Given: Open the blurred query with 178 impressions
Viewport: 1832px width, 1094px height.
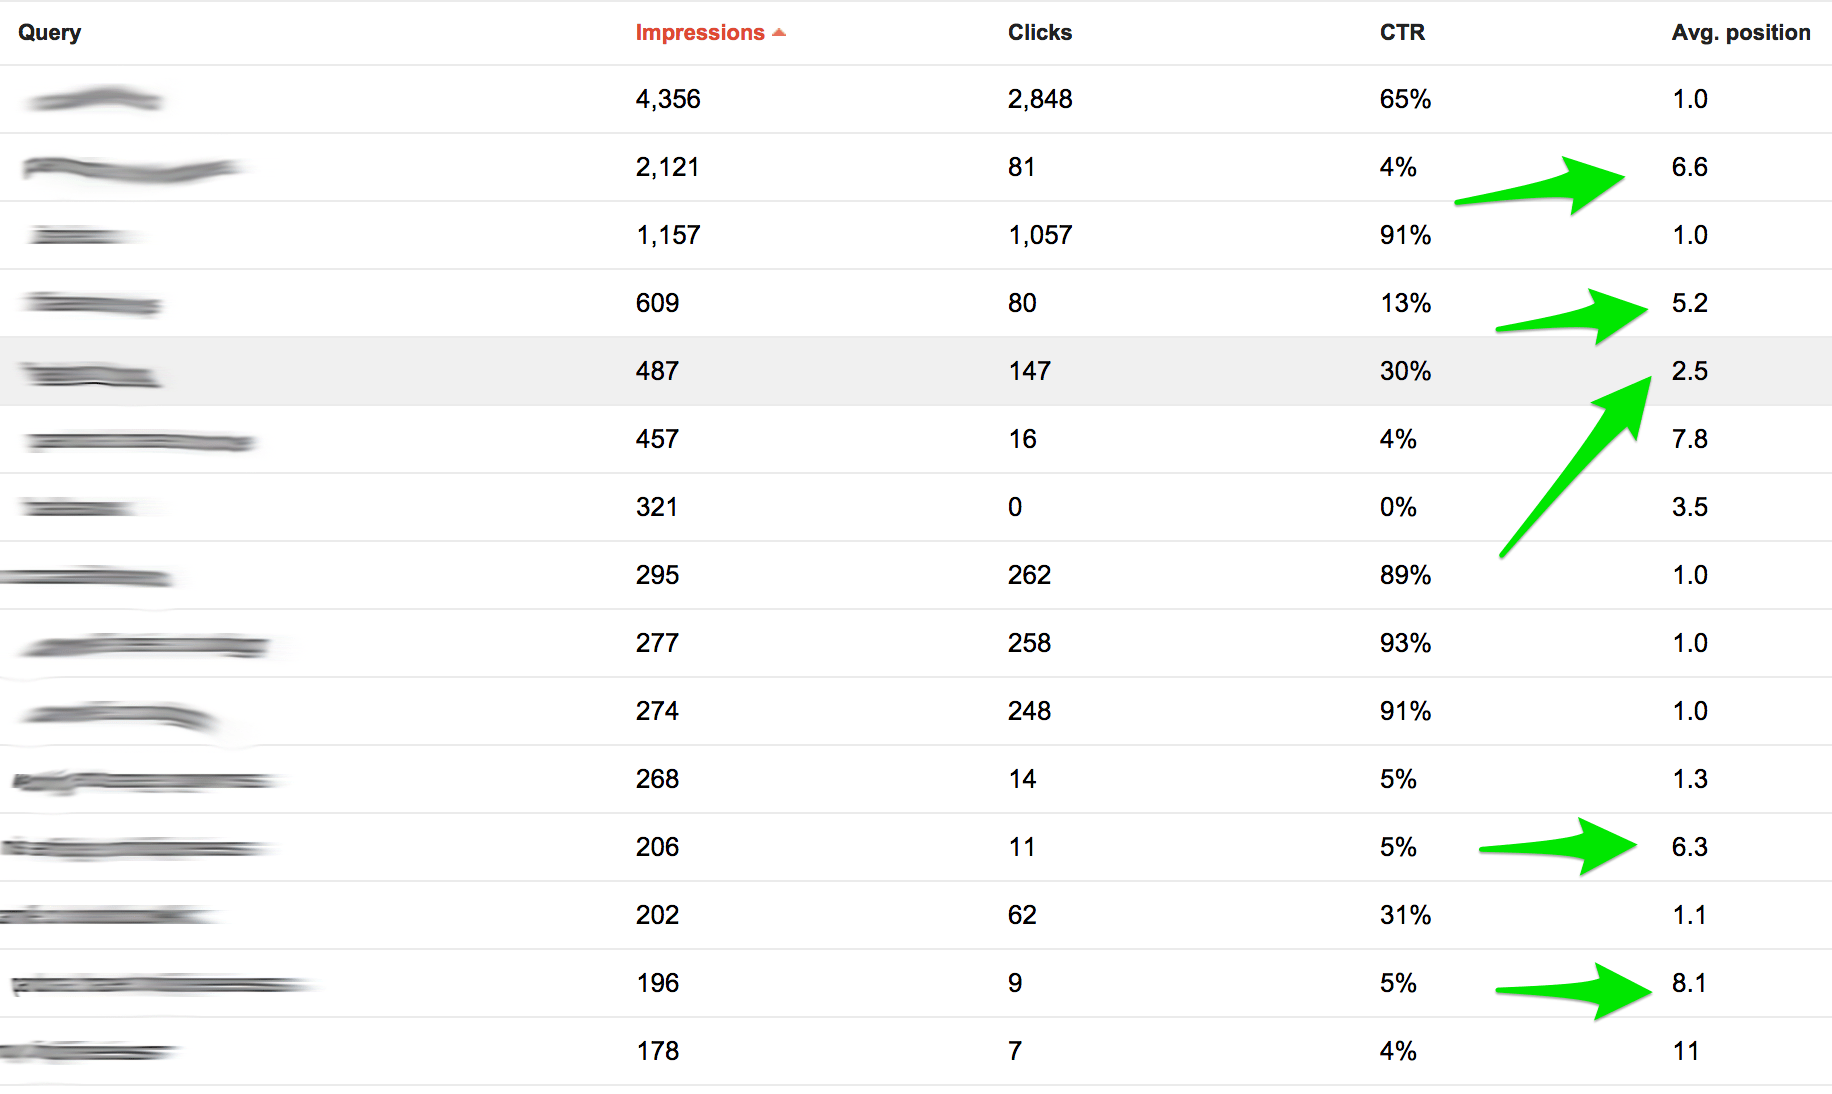Looking at the screenshot, I should (88, 1051).
